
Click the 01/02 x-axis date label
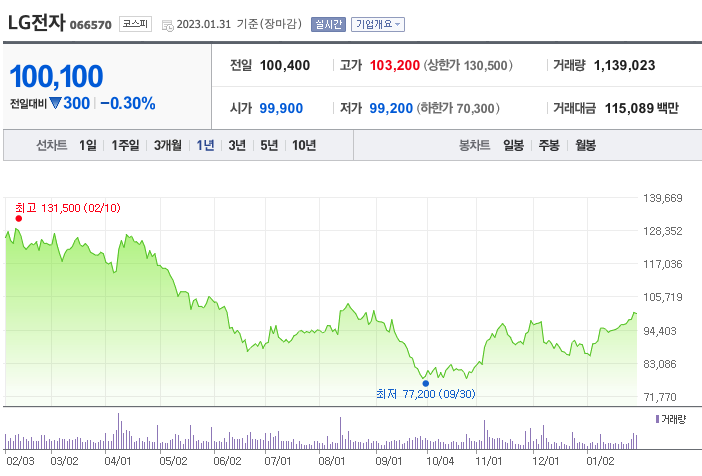click(600, 461)
